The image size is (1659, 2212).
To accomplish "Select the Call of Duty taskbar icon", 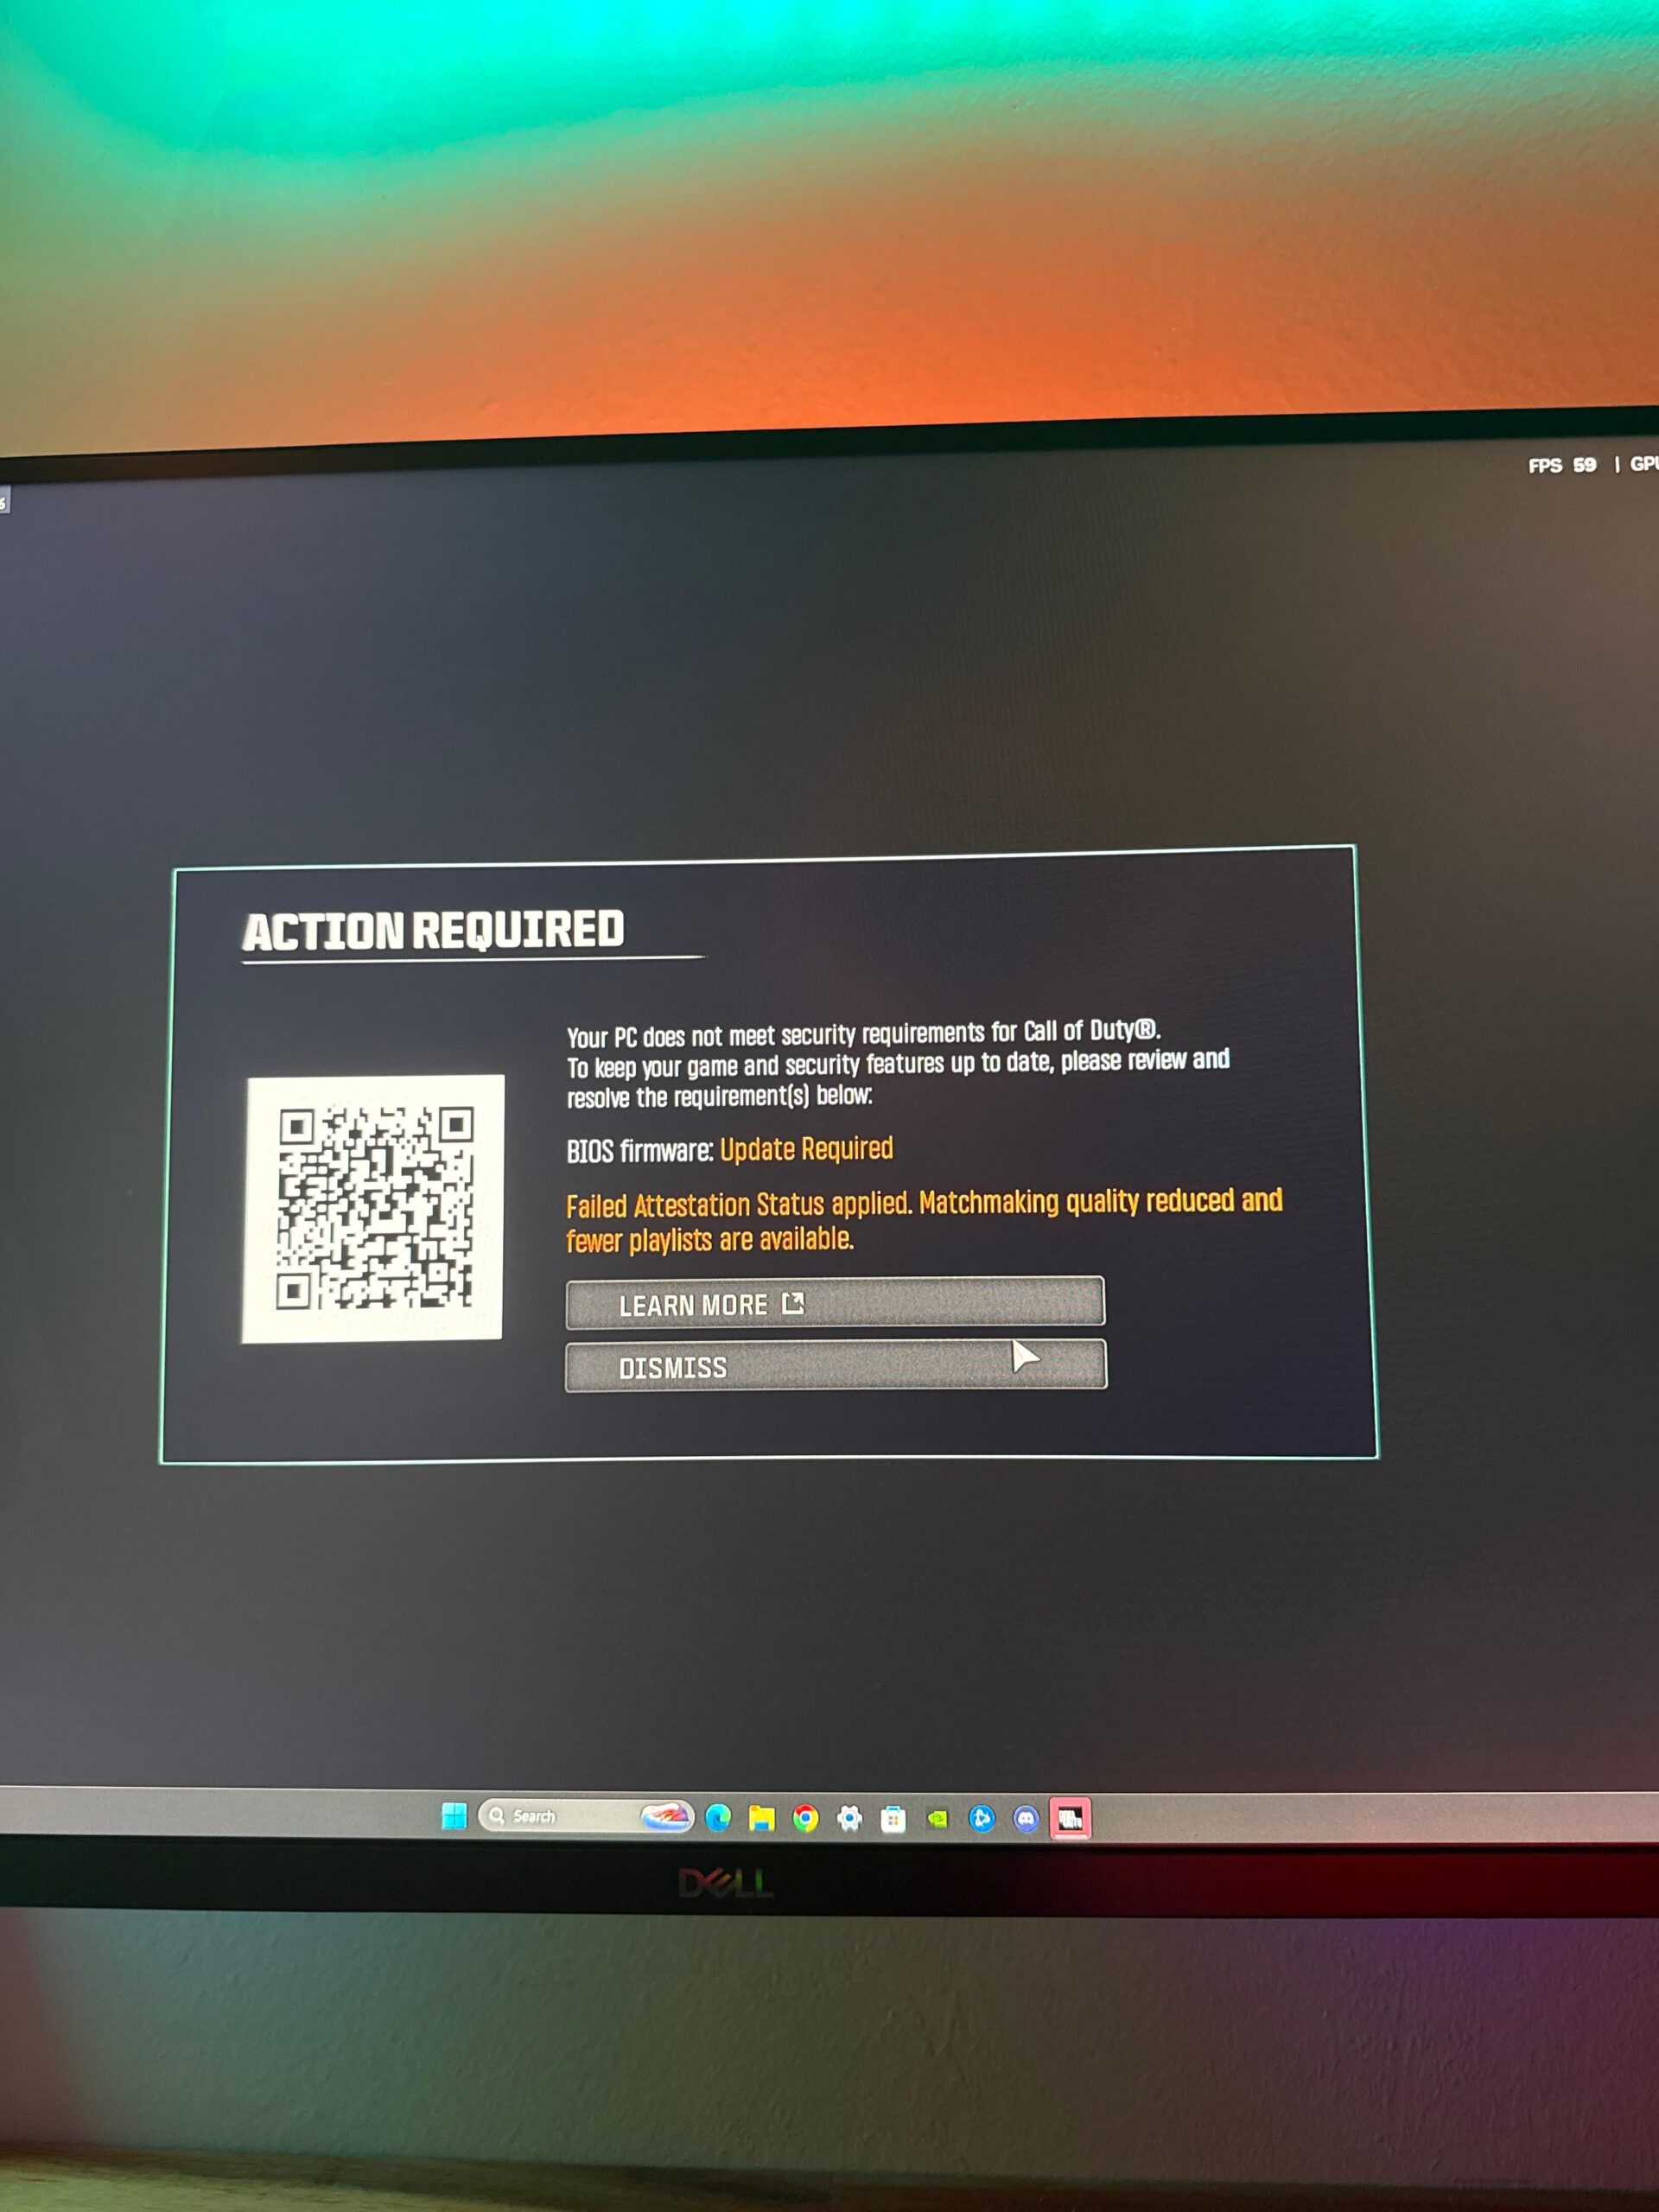I will tap(1070, 1819).
